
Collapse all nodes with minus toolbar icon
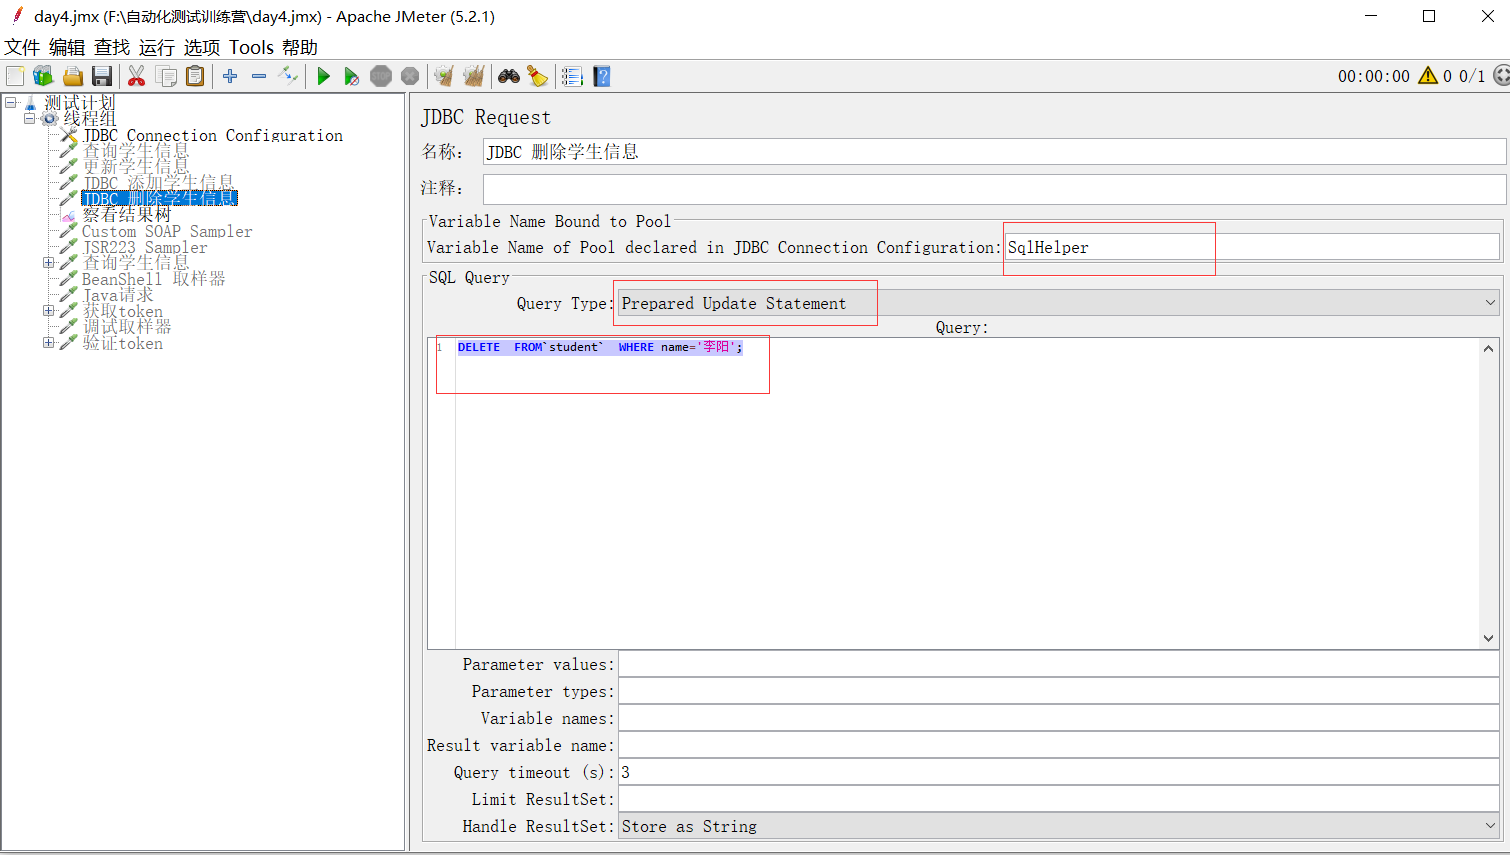(259, 76)
